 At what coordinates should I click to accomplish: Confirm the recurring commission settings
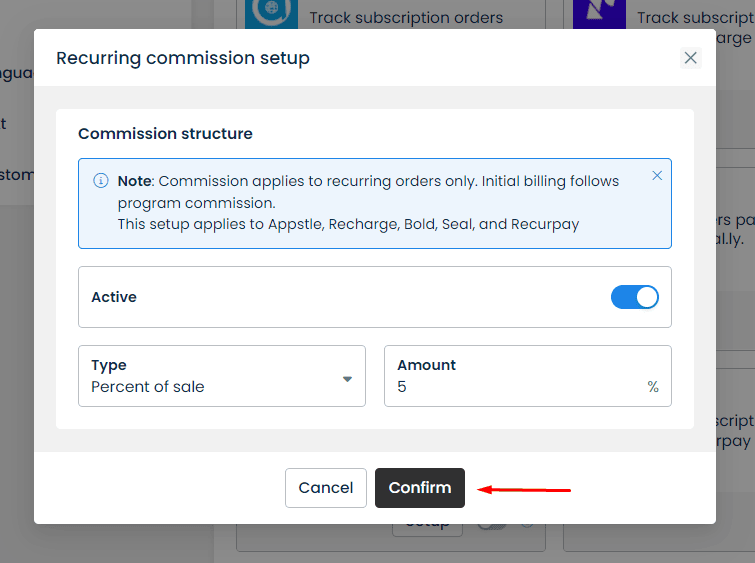coord(420,488)
